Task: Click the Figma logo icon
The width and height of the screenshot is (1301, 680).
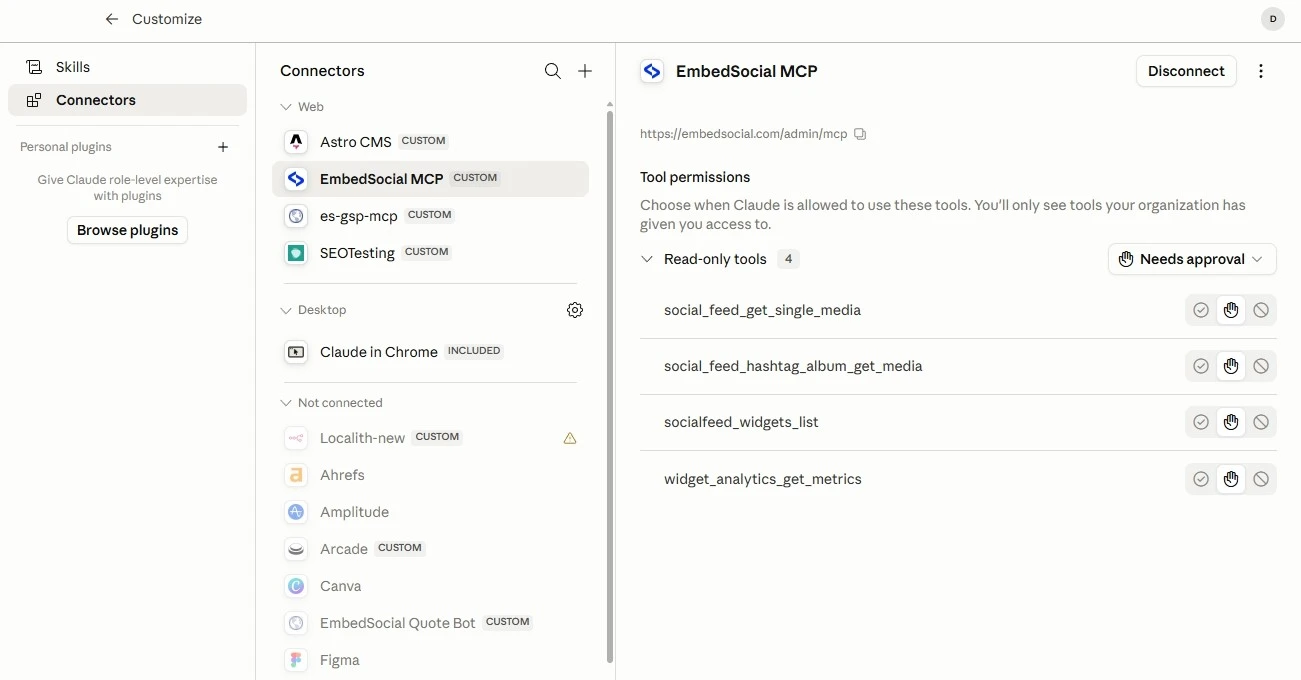Action: pyautogui.click(x=296, y=660)
